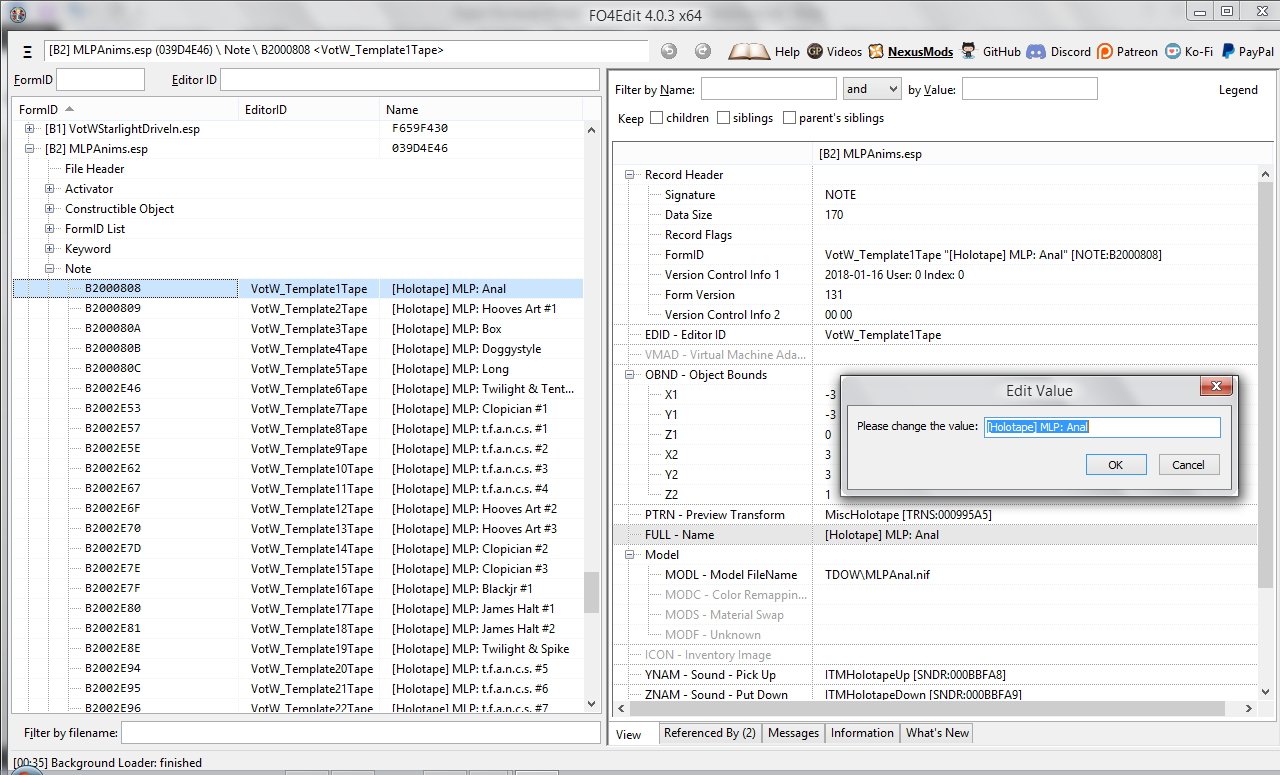Toggle the Keep siblings checkbox

point(724,118)
